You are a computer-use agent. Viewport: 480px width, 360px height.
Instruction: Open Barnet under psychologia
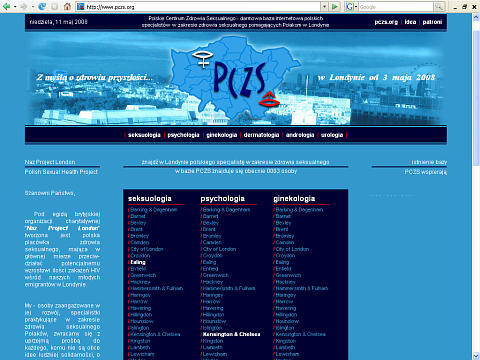point(211,216)
